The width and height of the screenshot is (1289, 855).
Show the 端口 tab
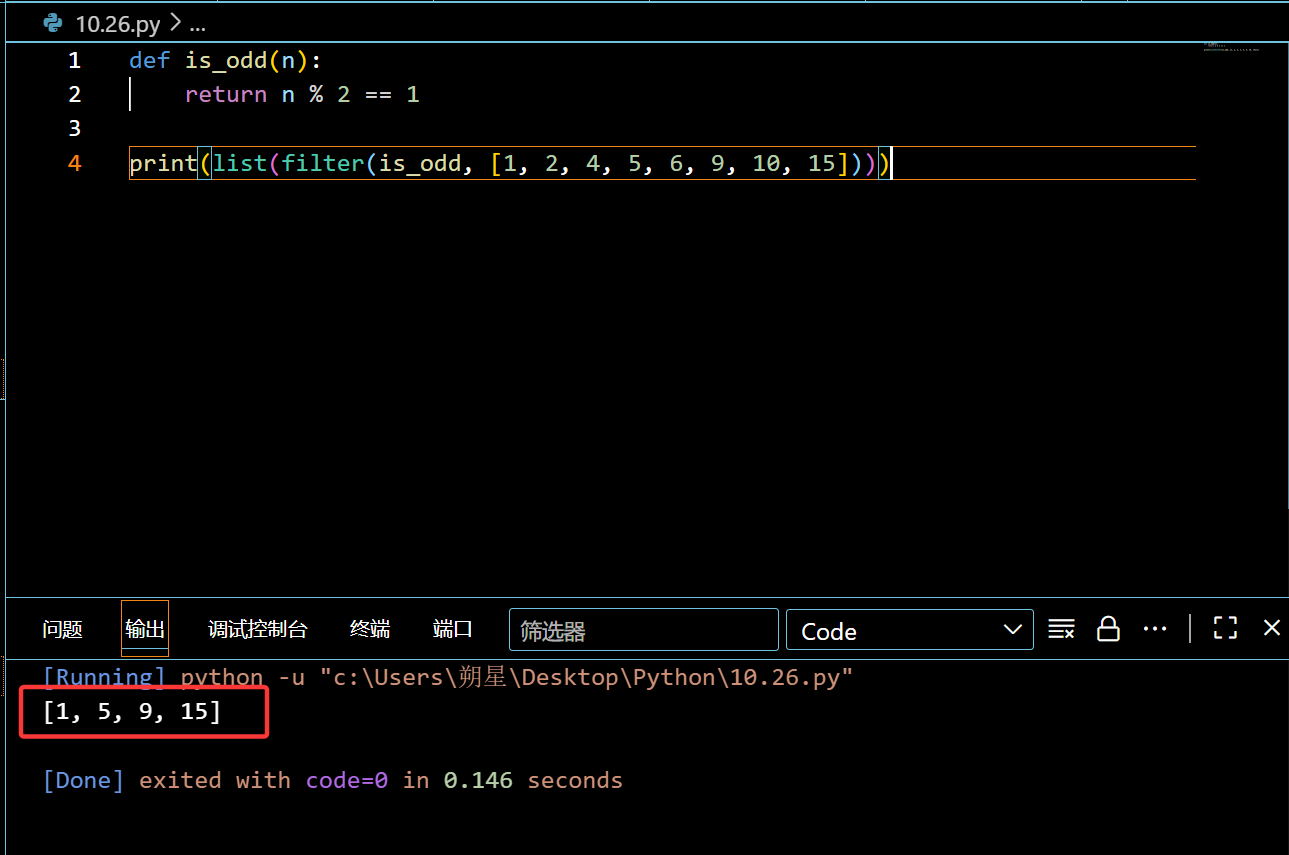point(452,629)
